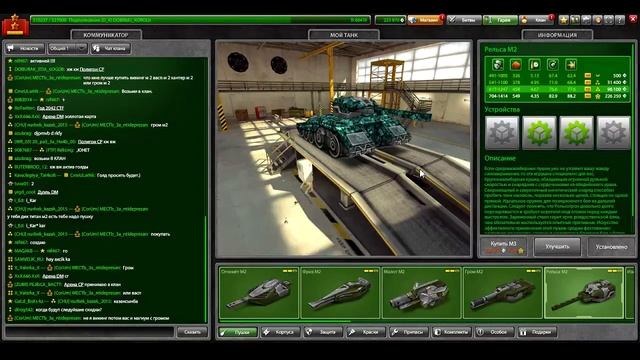The width and height of the screenshot is (640, 360).
Task: Select the stats row priced 500 crystals
Action: click(557, 76)
